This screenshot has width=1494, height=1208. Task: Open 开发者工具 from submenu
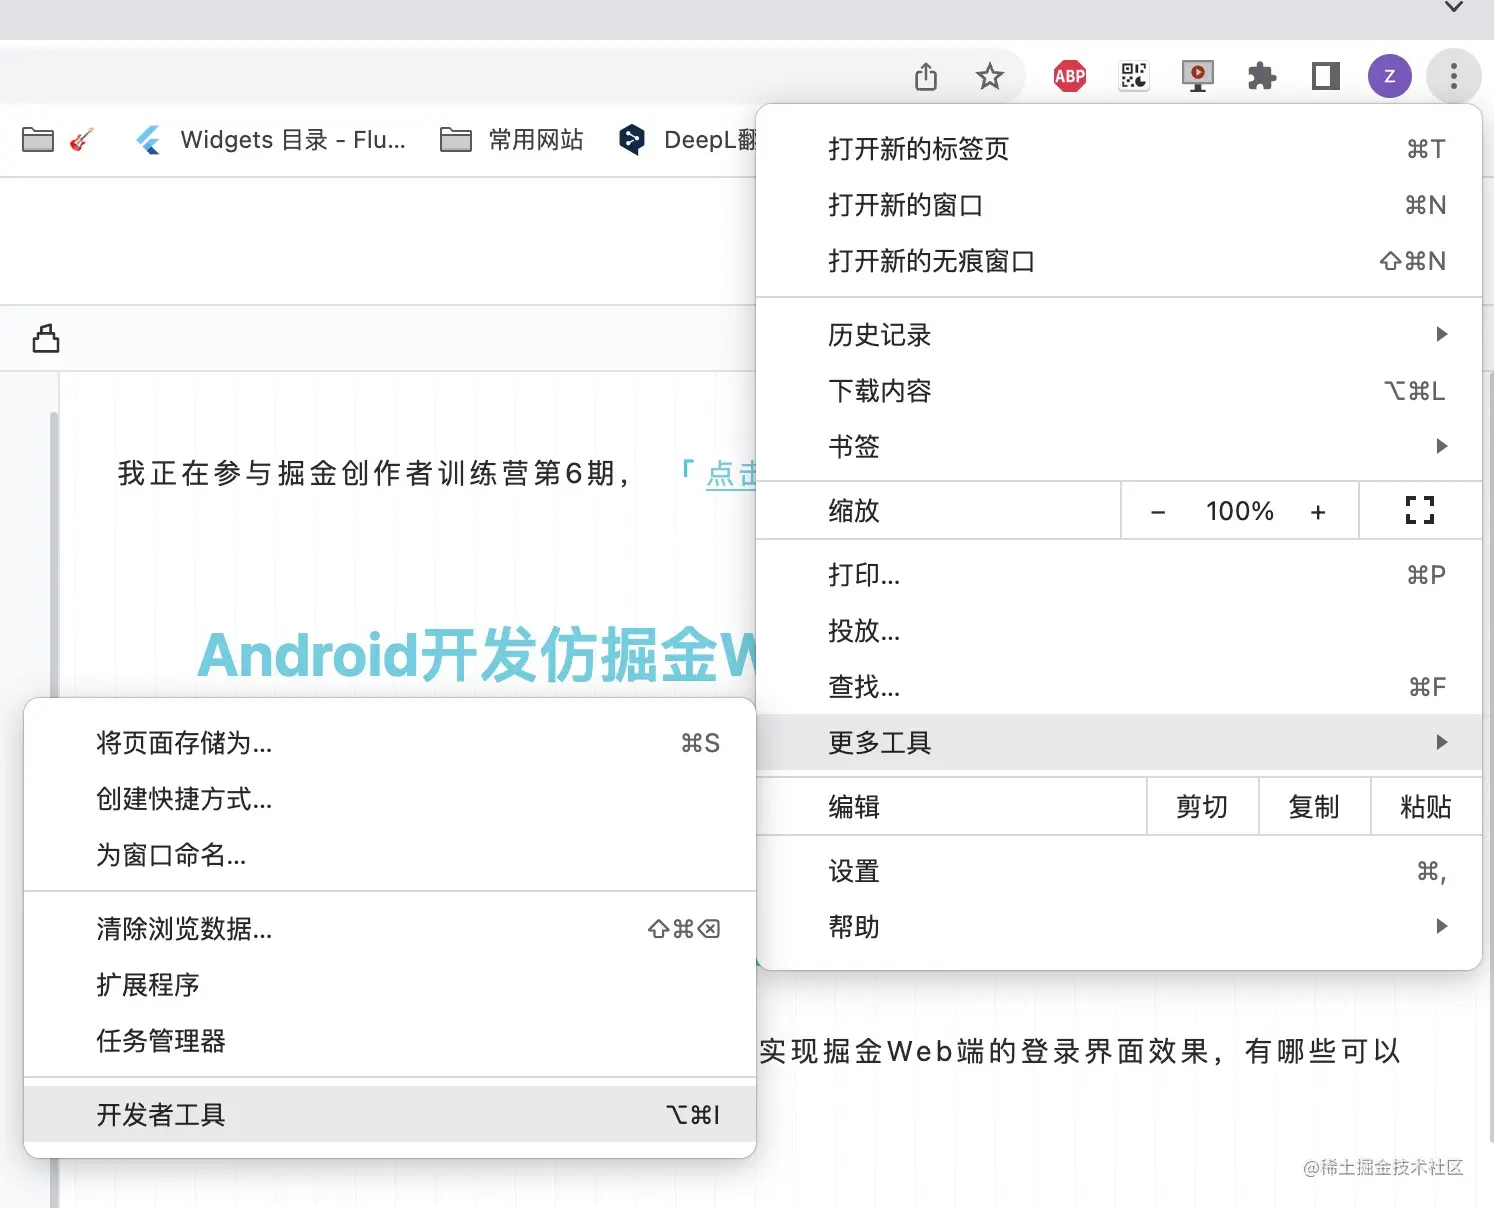pos(390,1114)
